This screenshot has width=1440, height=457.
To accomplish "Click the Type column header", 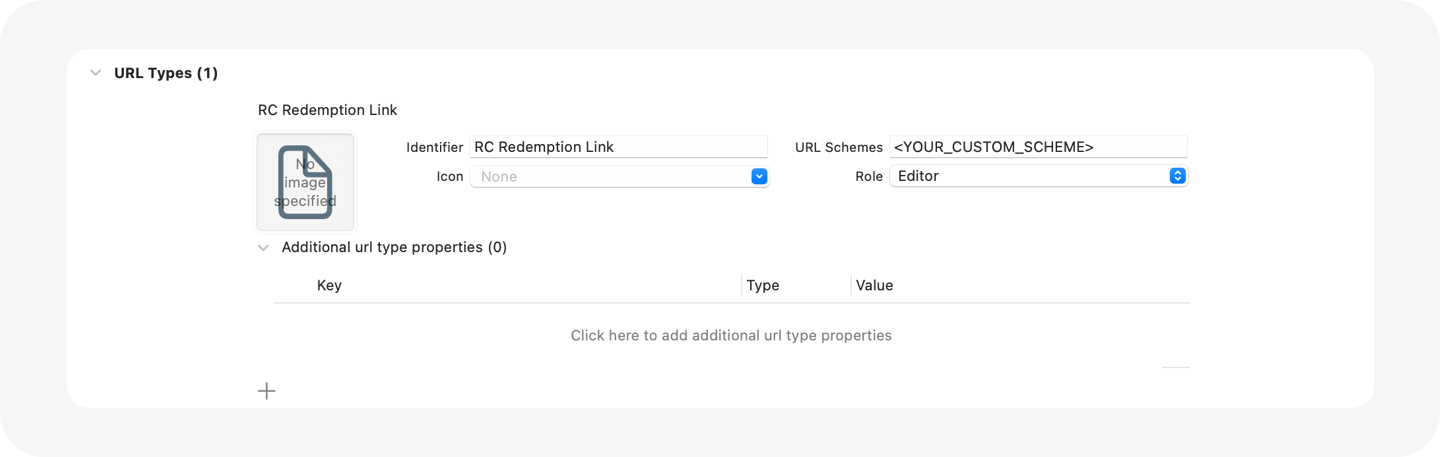I will click(762, 285).
